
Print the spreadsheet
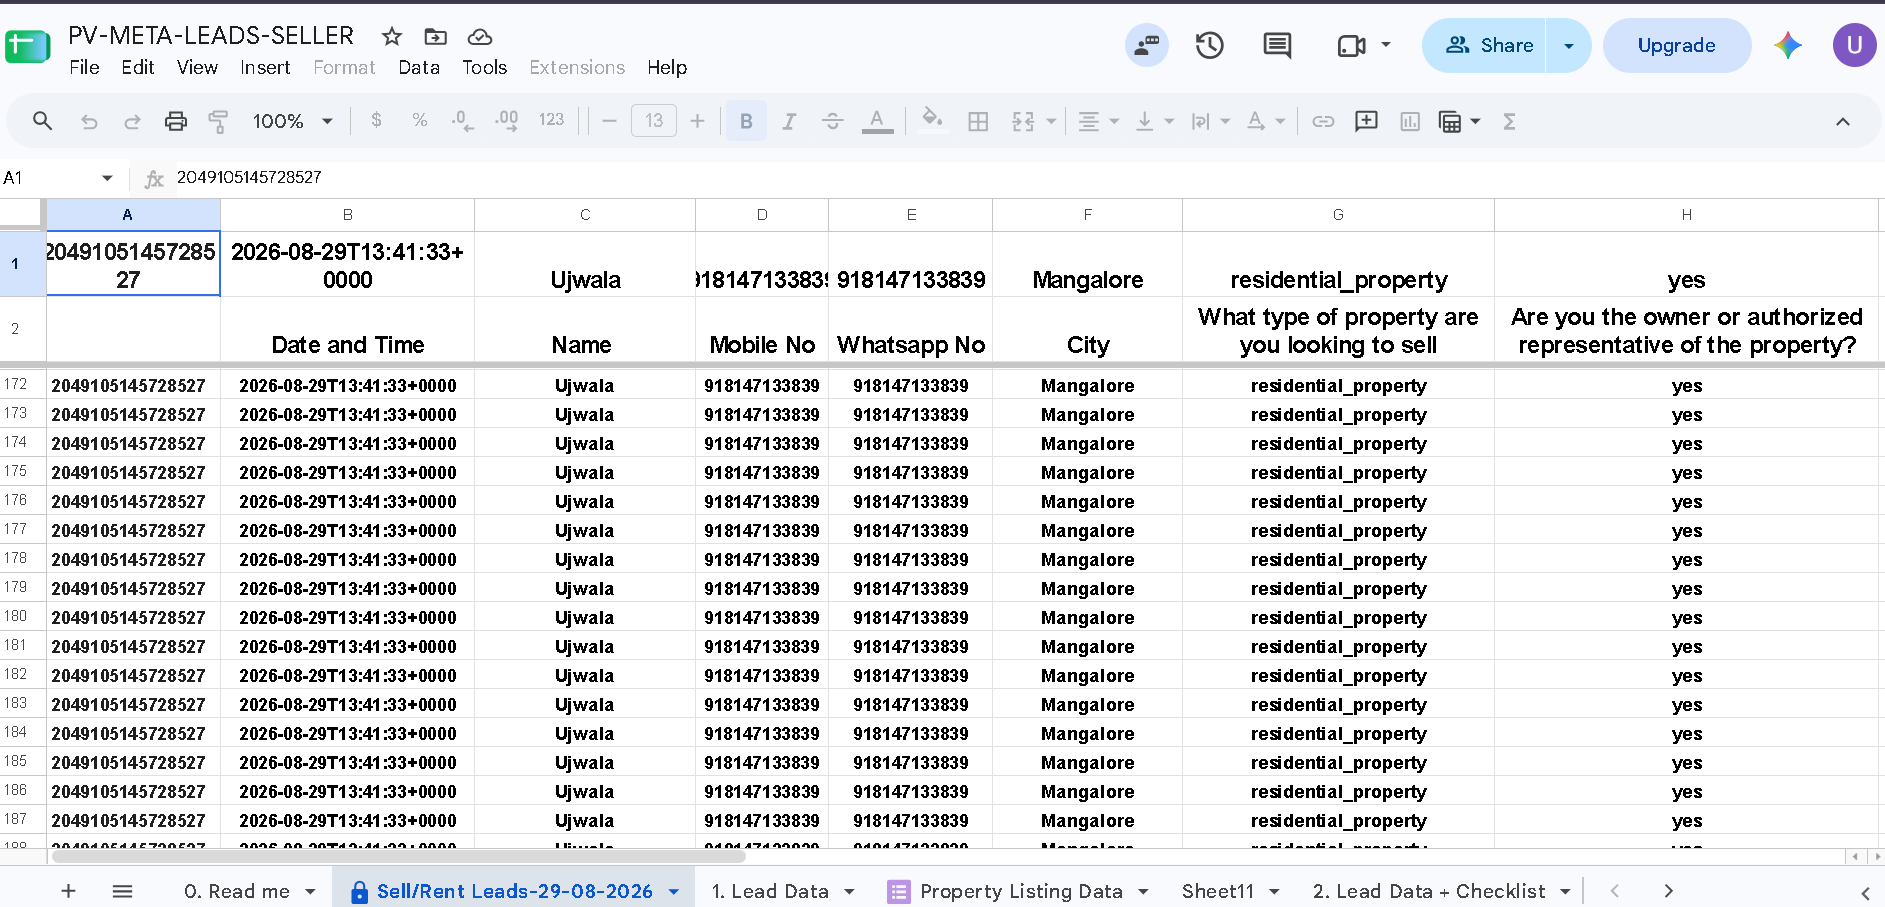tap(176, 121)
